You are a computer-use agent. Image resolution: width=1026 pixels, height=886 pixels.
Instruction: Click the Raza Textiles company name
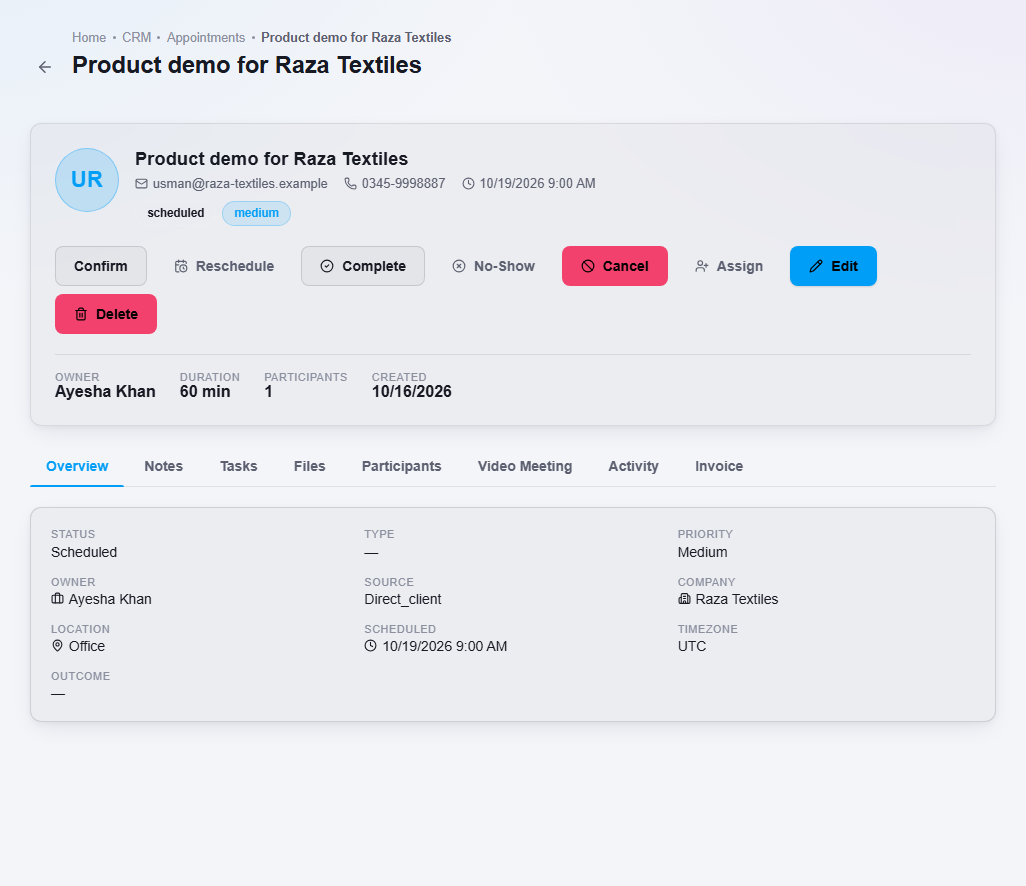click(x=737, y=599)
